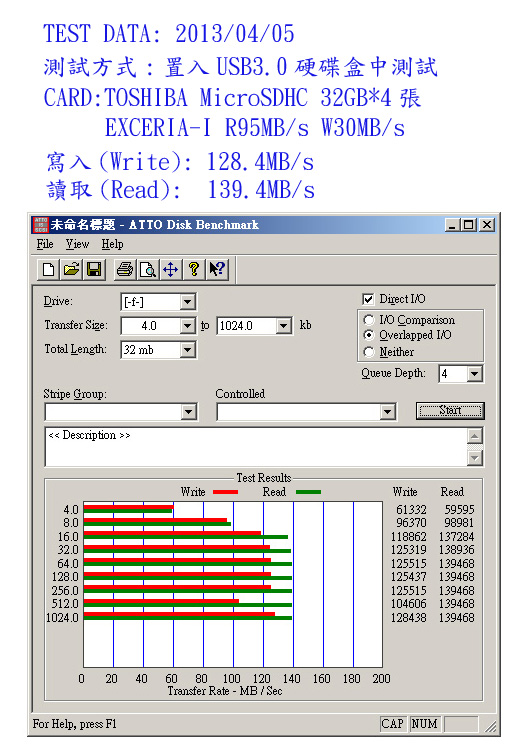Open Print Preview magnifier icon
518x749 pixels.
coord(148,269)
